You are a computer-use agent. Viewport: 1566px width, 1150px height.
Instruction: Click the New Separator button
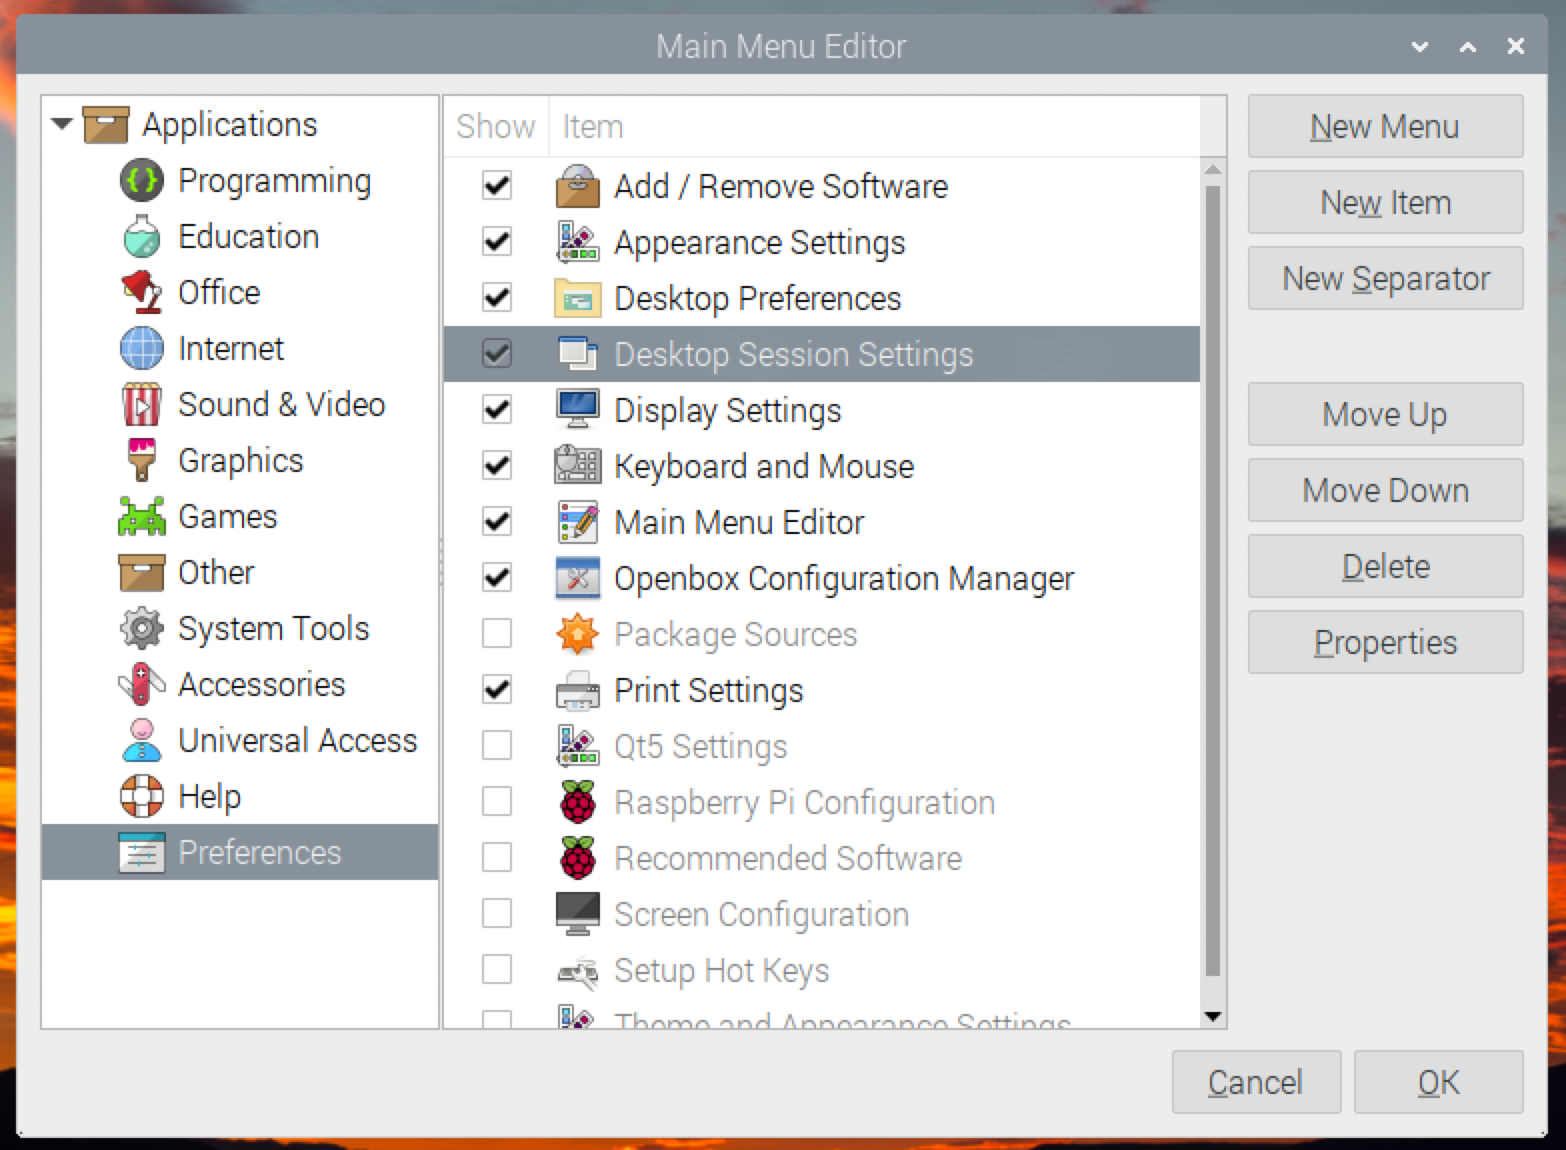[x=1385, y=278]
